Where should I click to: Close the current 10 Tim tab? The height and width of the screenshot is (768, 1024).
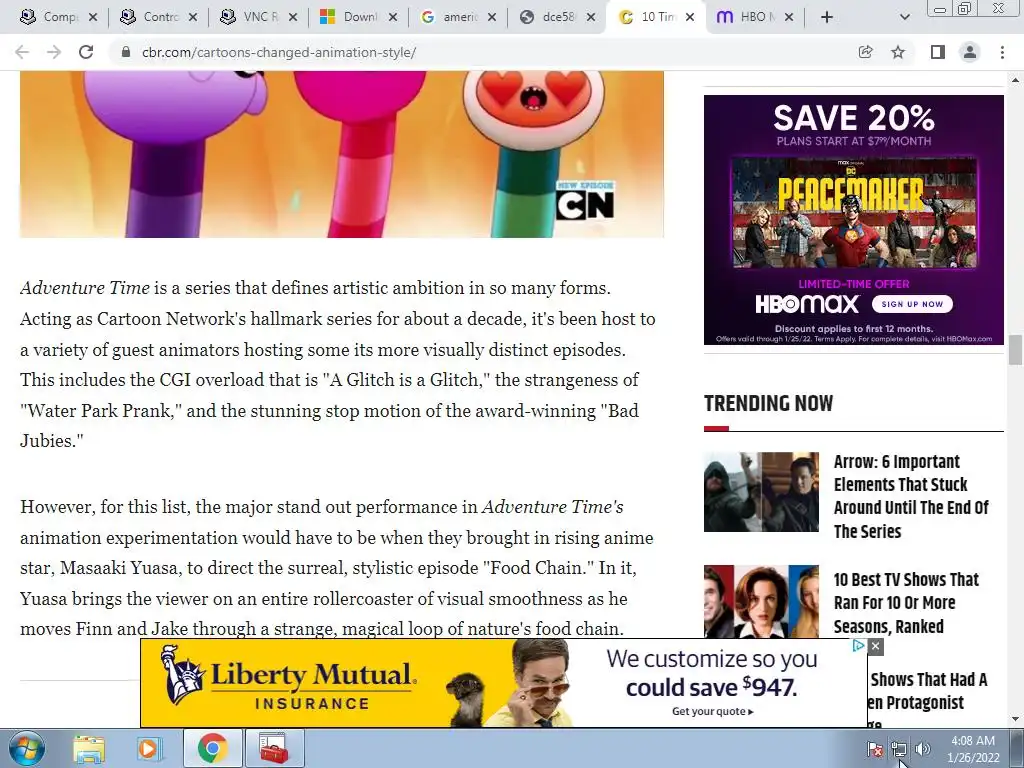point(690,18)
